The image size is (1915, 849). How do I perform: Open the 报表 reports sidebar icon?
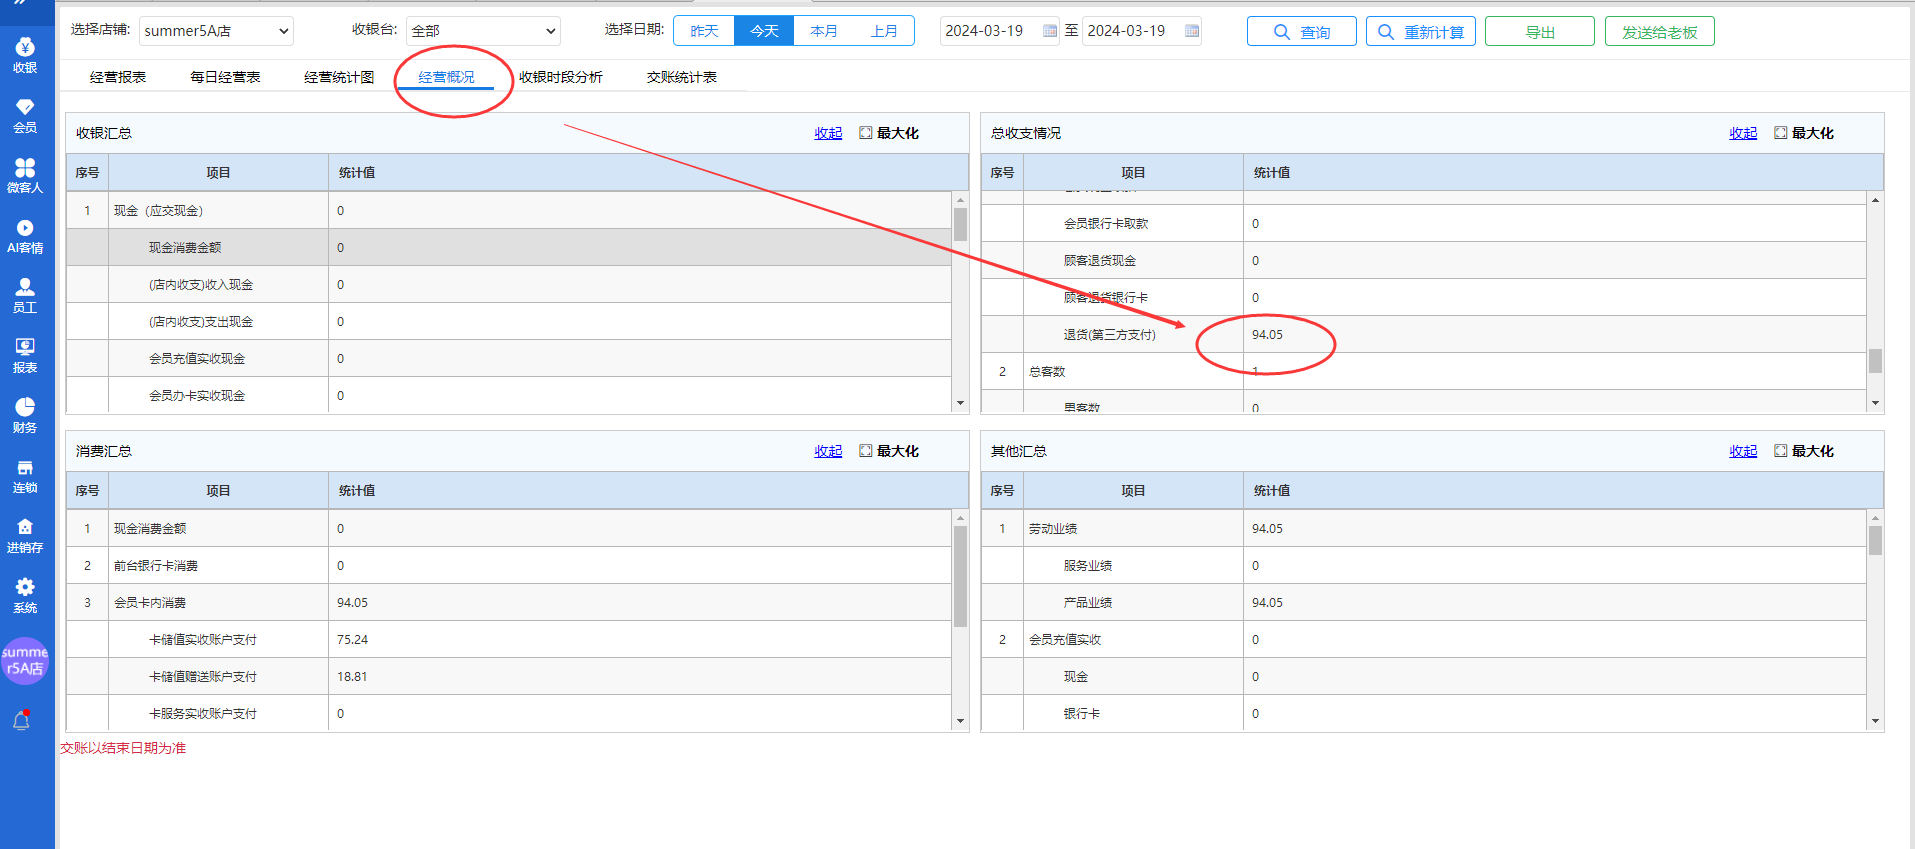point(25,356)
